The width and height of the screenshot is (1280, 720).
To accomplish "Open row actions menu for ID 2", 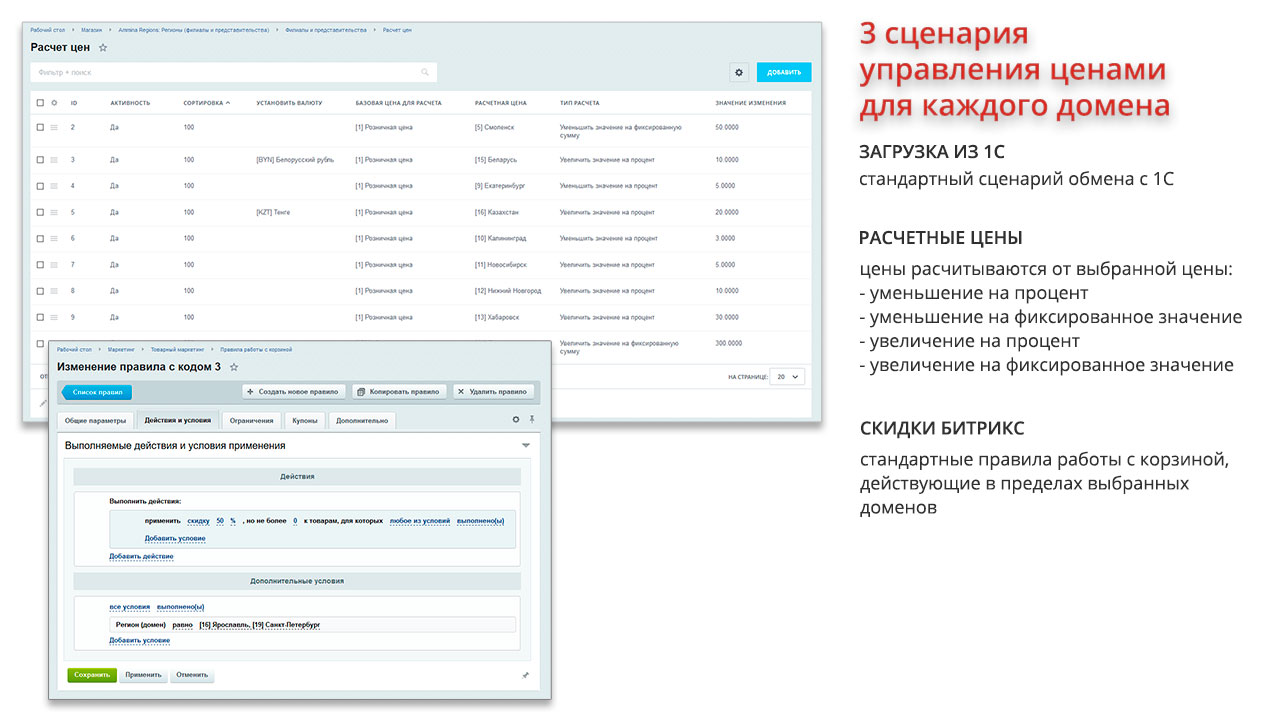I will pos(54,128).
